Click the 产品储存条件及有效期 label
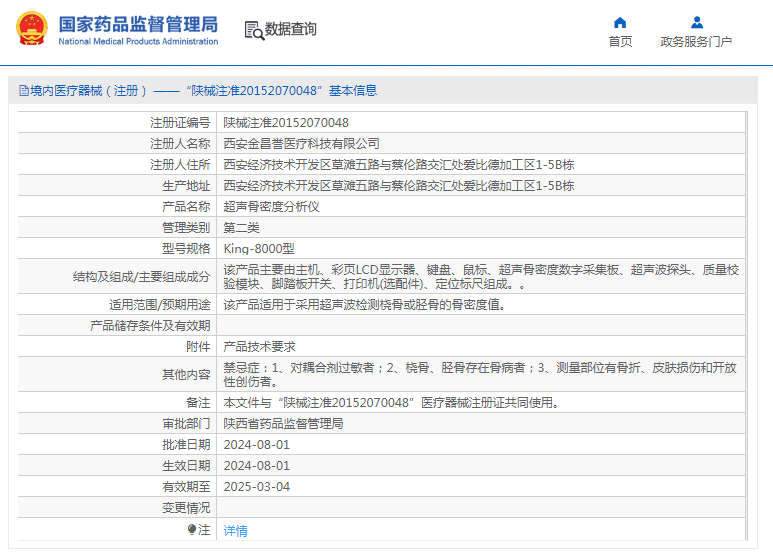 pyautogui.click(x=150, y=326)
